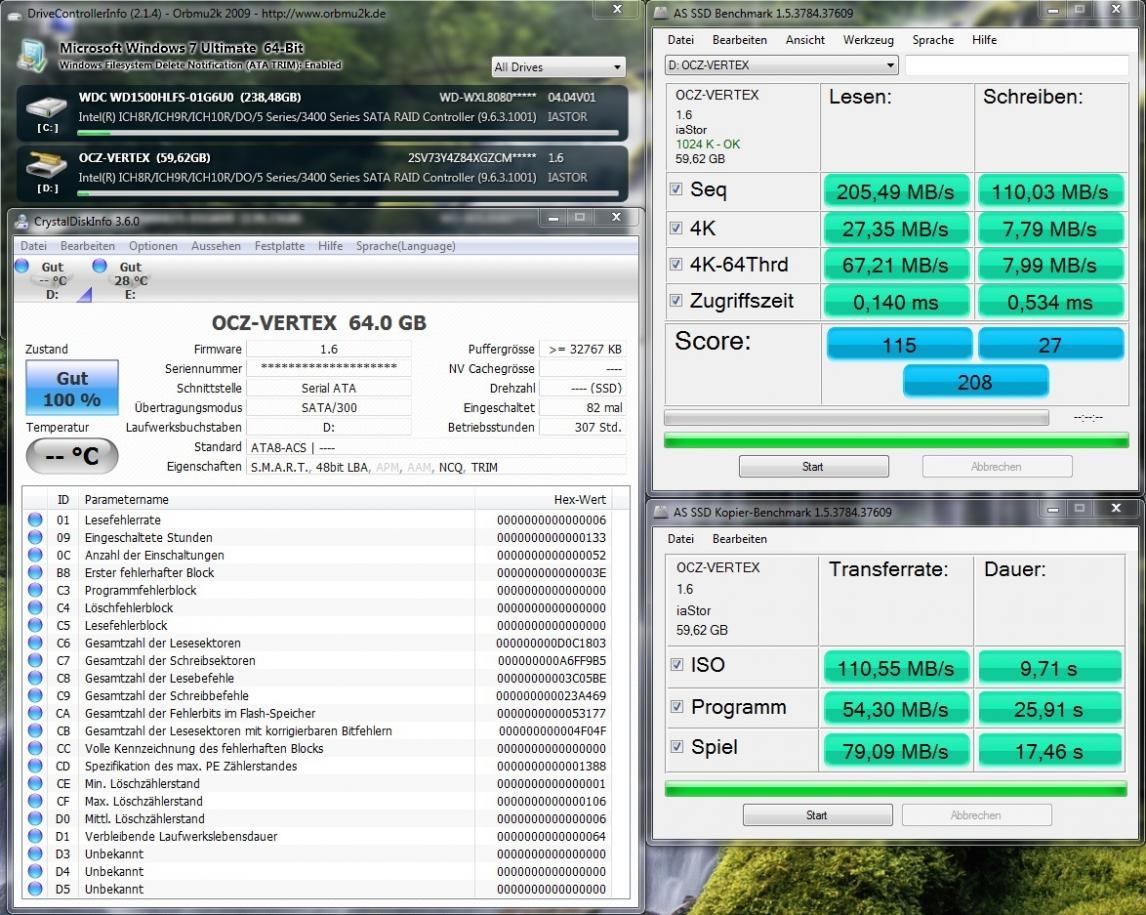The image size is (1146, 915).
Task: Click the Betriebsstunden value 307 Std.
Action: pyautogui.click(x=582, y=428)
